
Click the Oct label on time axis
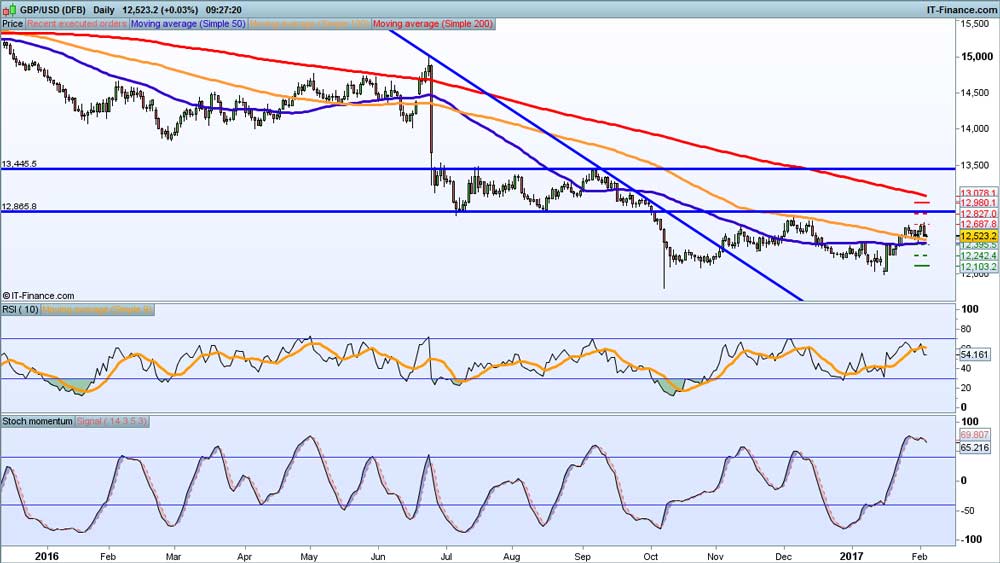pyautogui.click(x=651, y=556)
